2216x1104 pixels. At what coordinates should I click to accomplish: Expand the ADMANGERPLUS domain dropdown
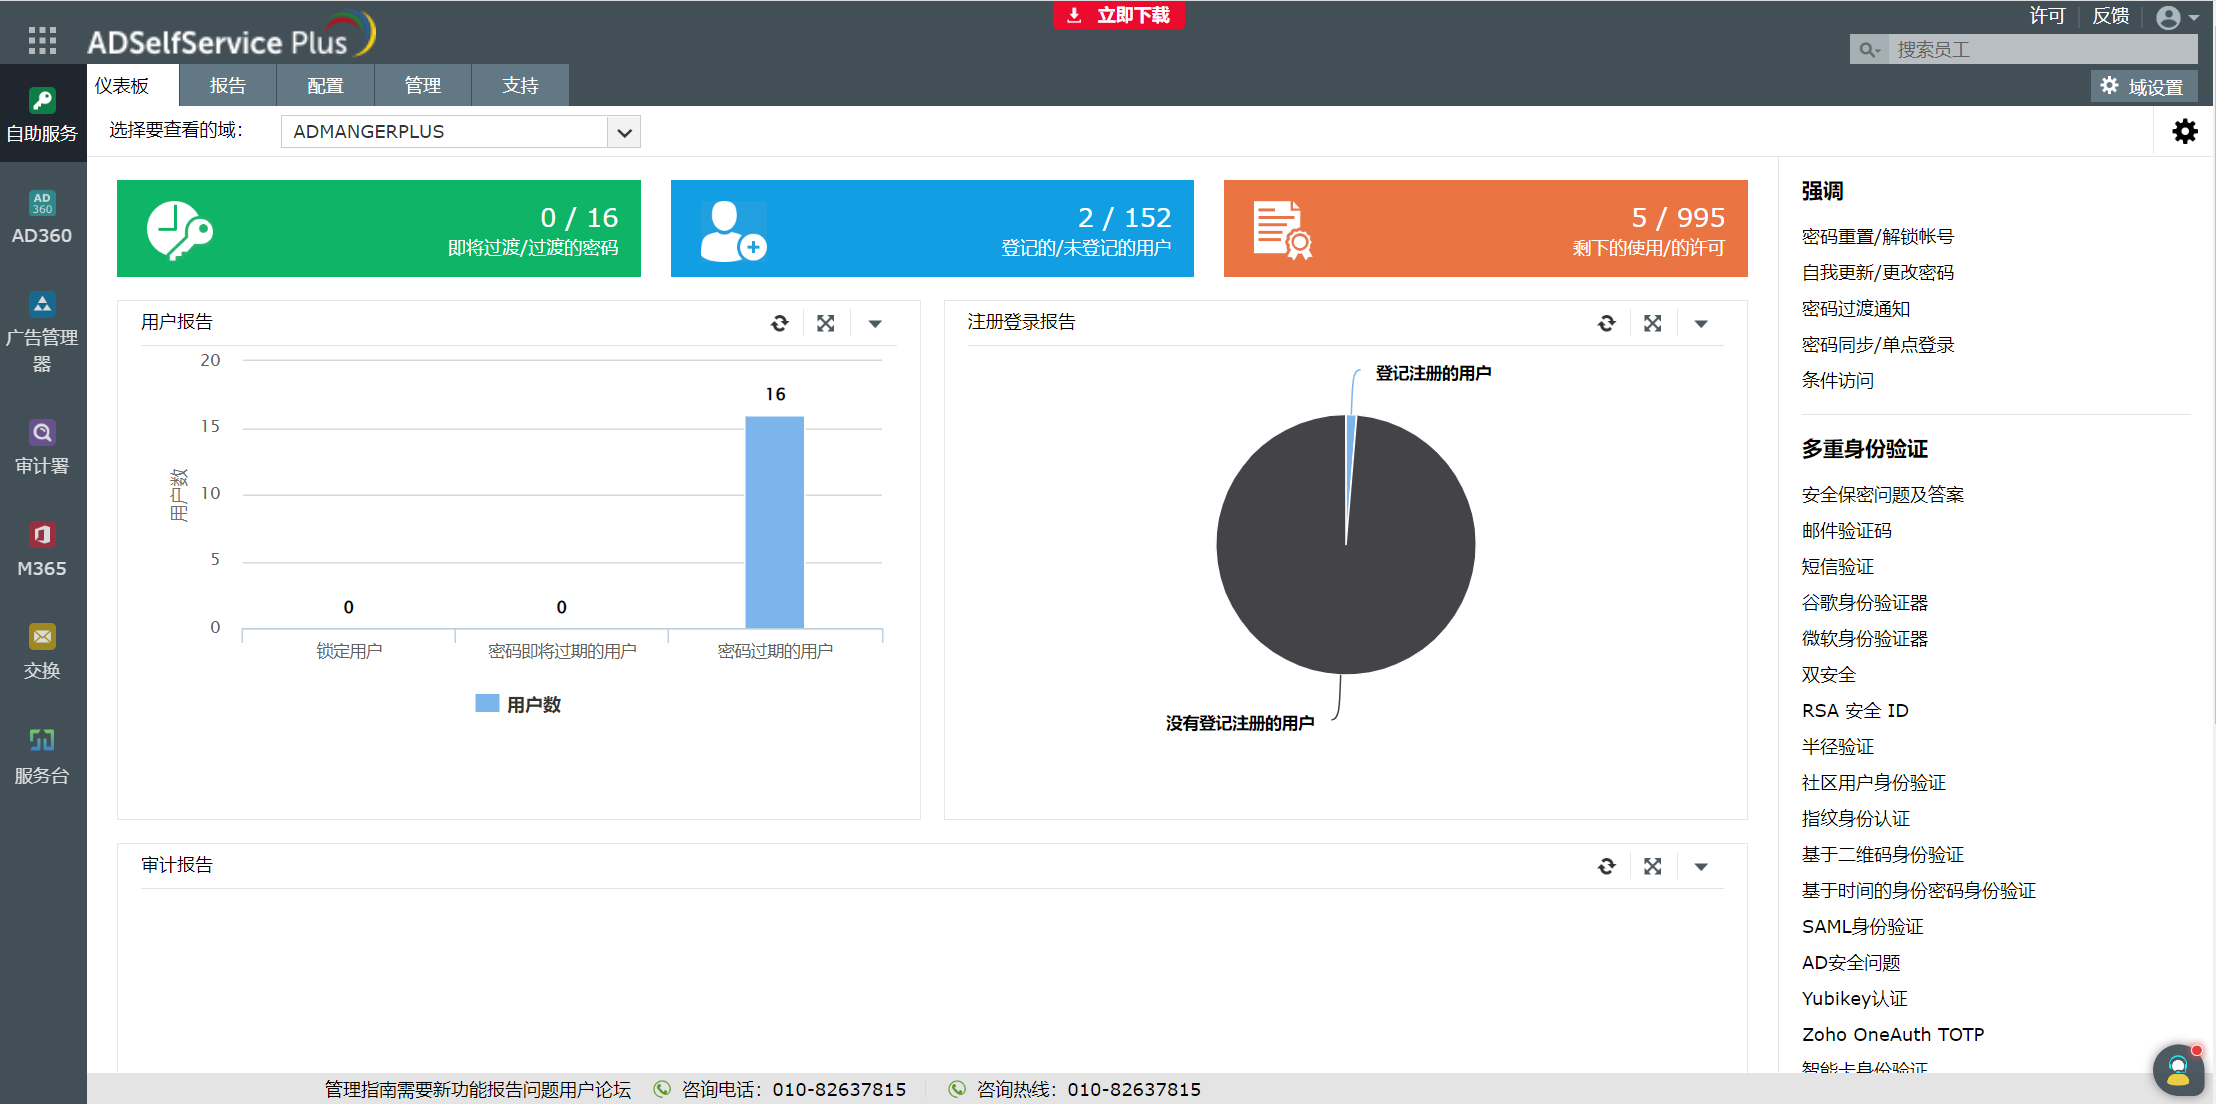click(x=624, y=132)
